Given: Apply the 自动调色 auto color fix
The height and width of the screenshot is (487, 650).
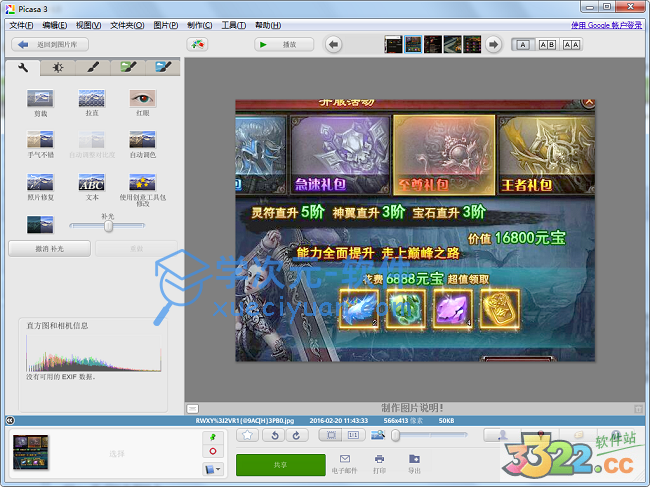Looking at the screenshot, I should coord(143,140).
